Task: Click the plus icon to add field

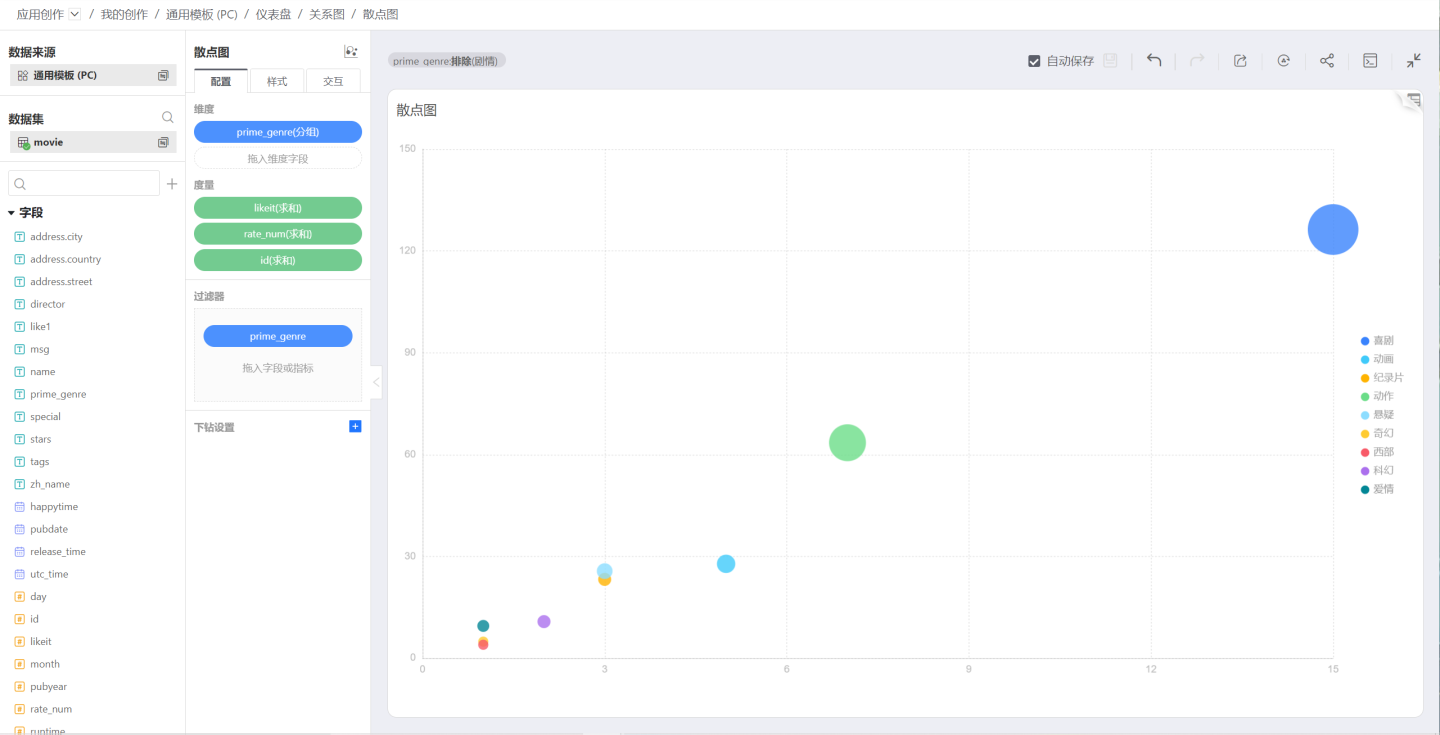Action: [x=172, y=184]
